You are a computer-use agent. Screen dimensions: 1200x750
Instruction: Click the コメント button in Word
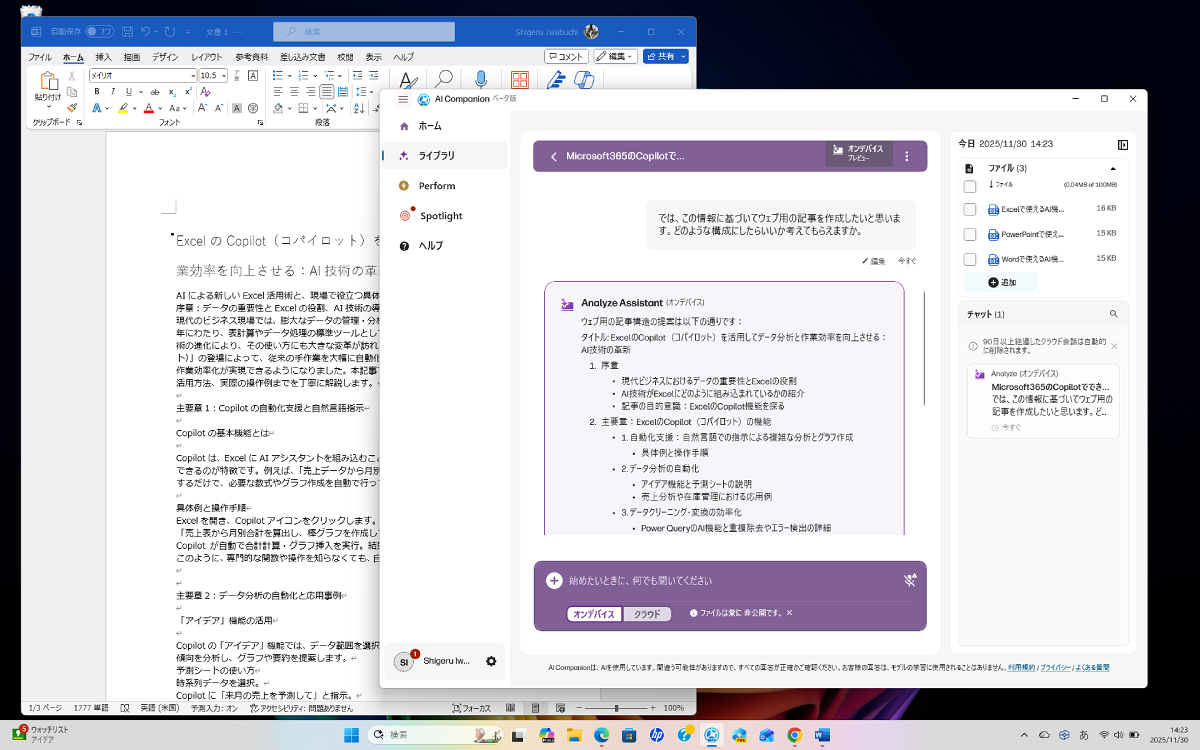coord(567,57)
